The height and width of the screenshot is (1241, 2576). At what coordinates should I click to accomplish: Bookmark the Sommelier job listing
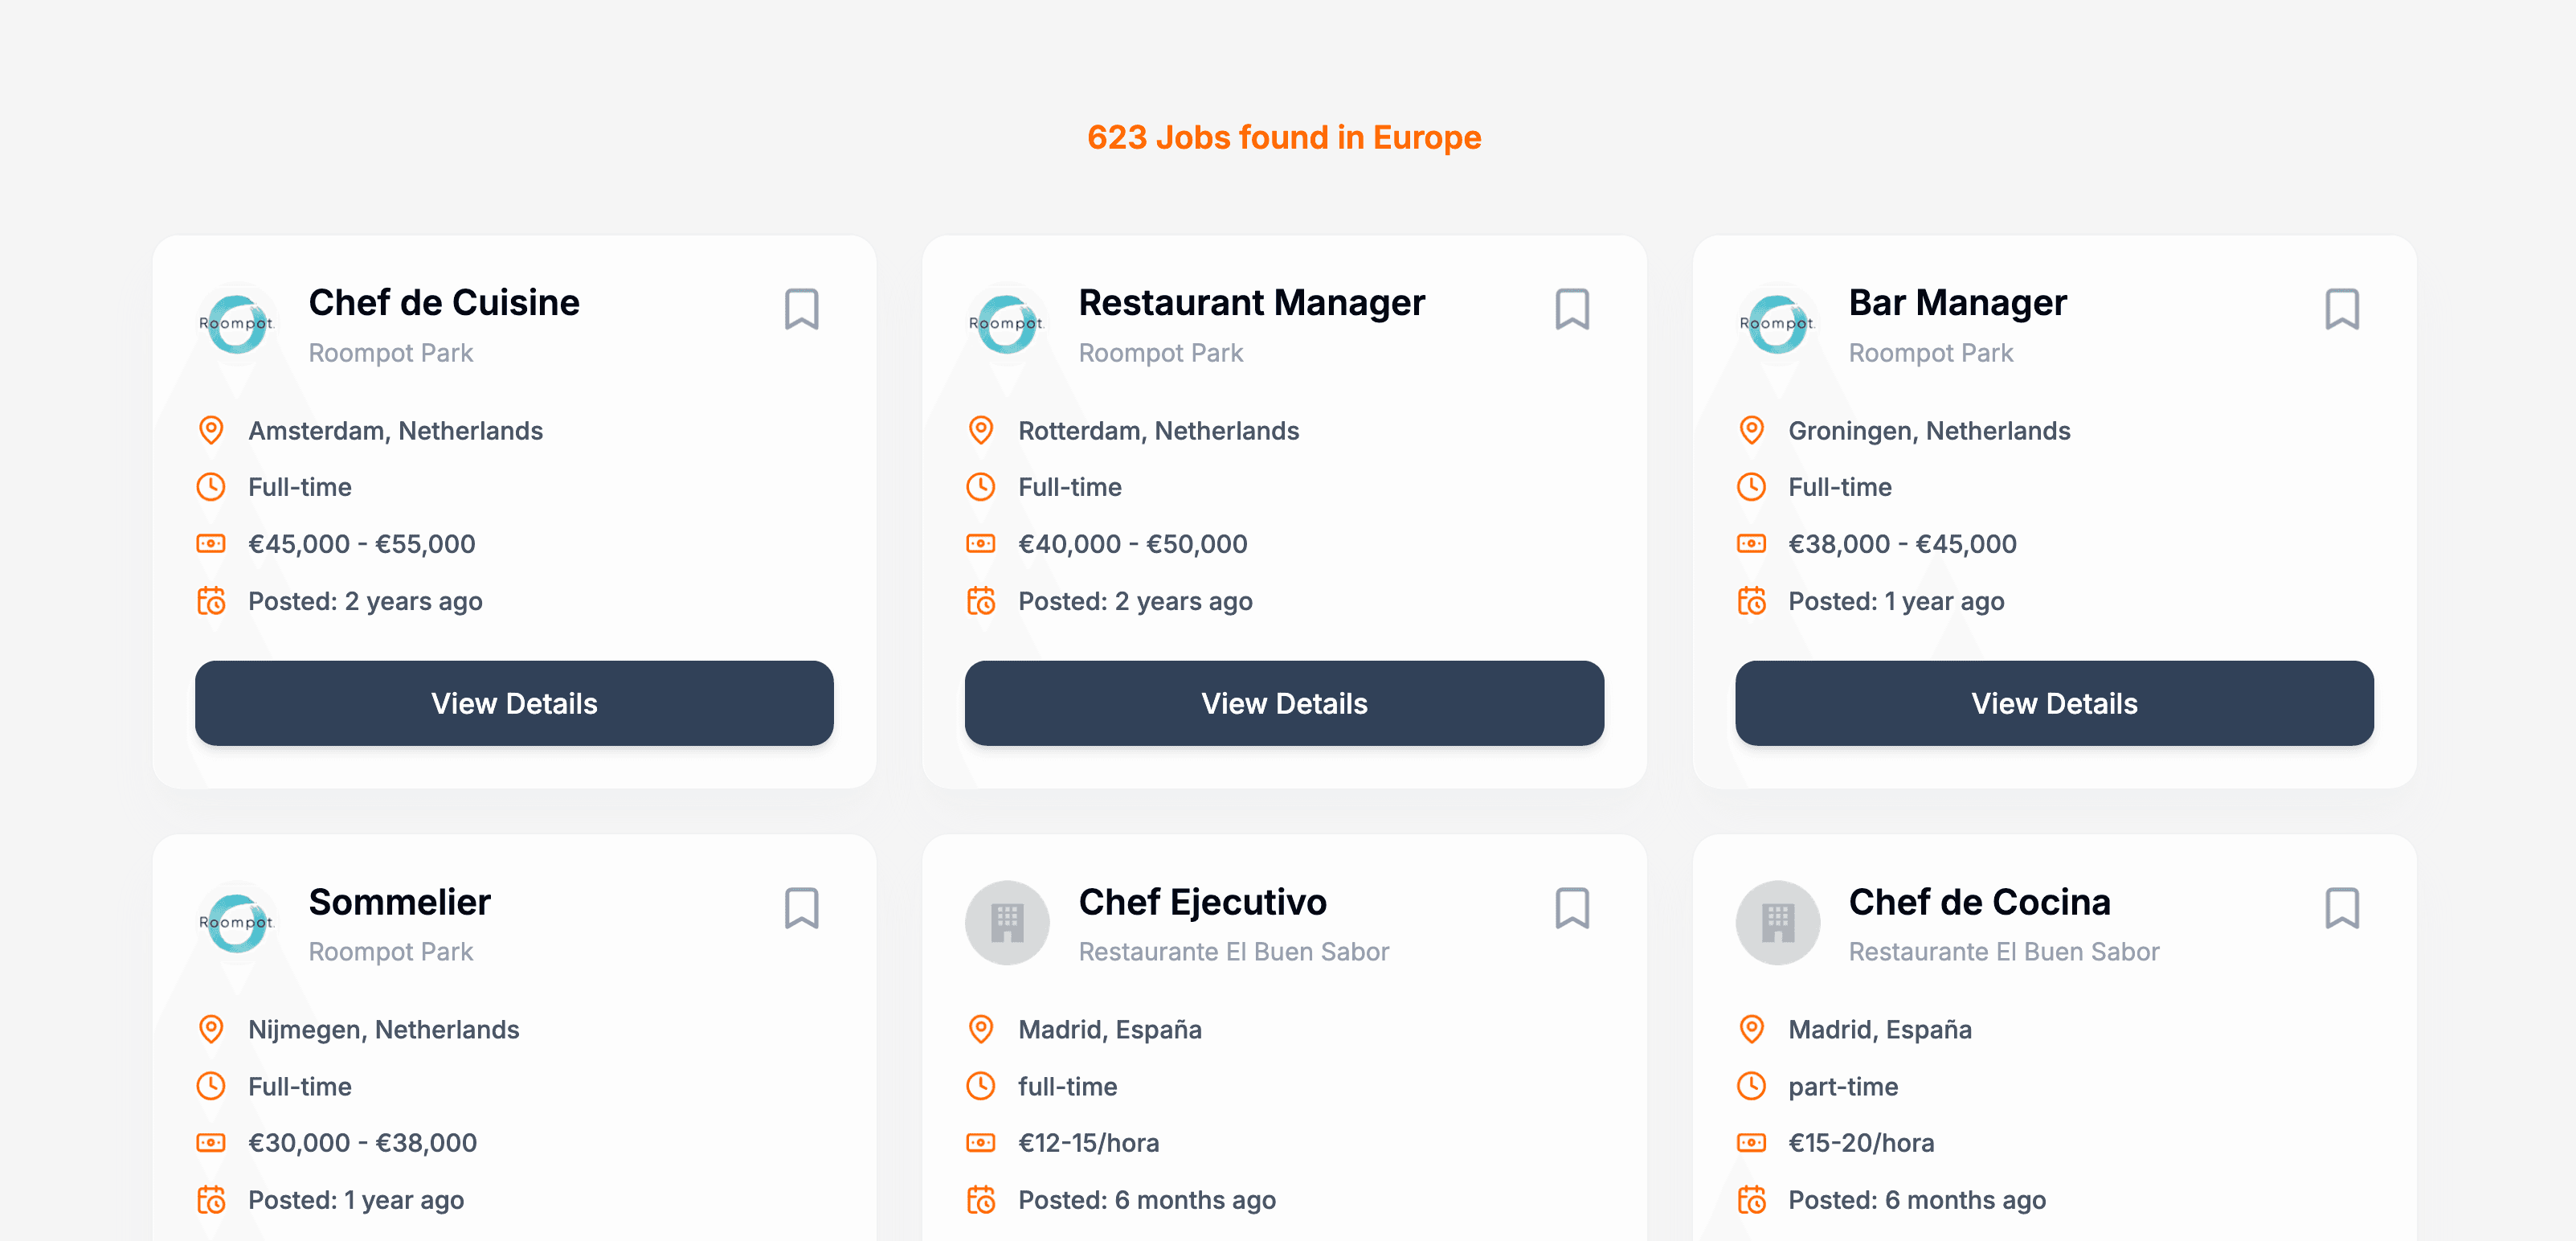coord(801,908)
